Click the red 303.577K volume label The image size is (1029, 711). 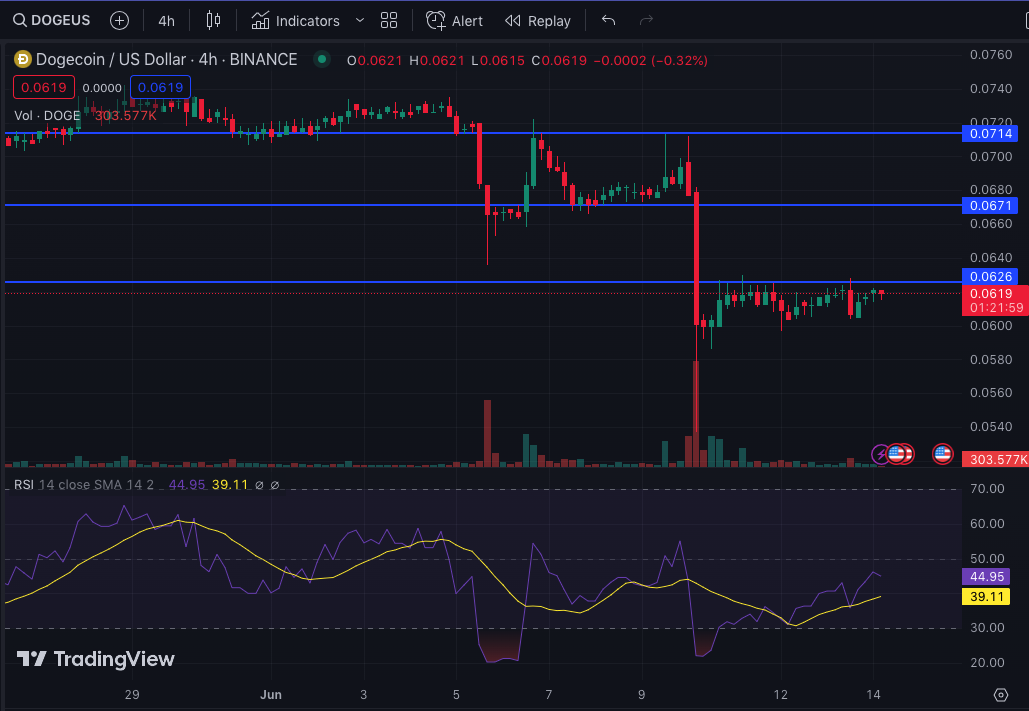[997, 459]
